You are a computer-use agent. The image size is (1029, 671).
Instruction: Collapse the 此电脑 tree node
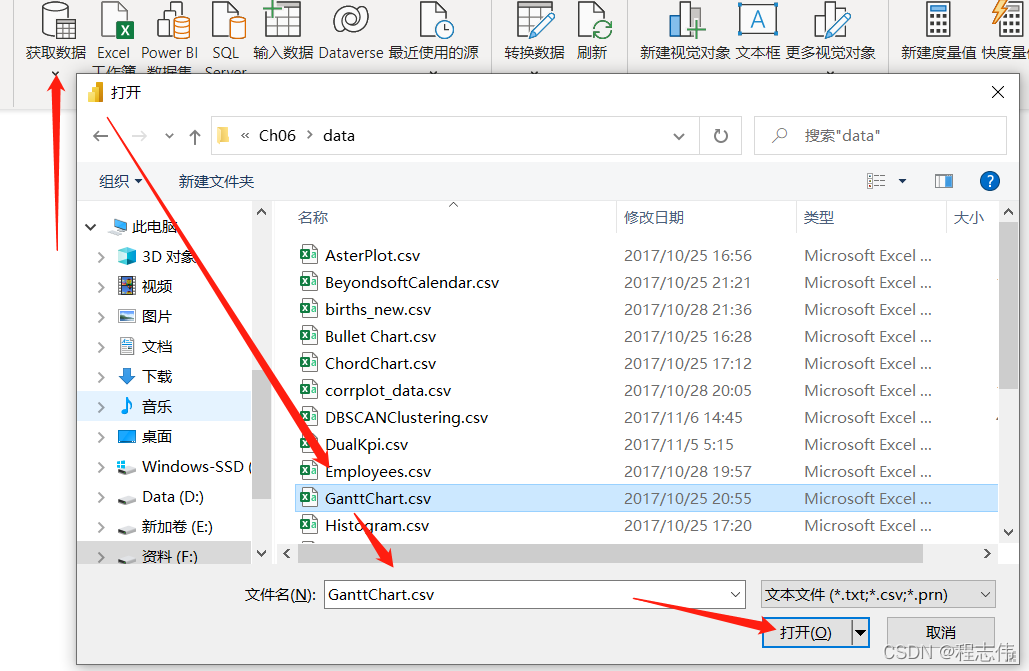(x=91, y=227)
